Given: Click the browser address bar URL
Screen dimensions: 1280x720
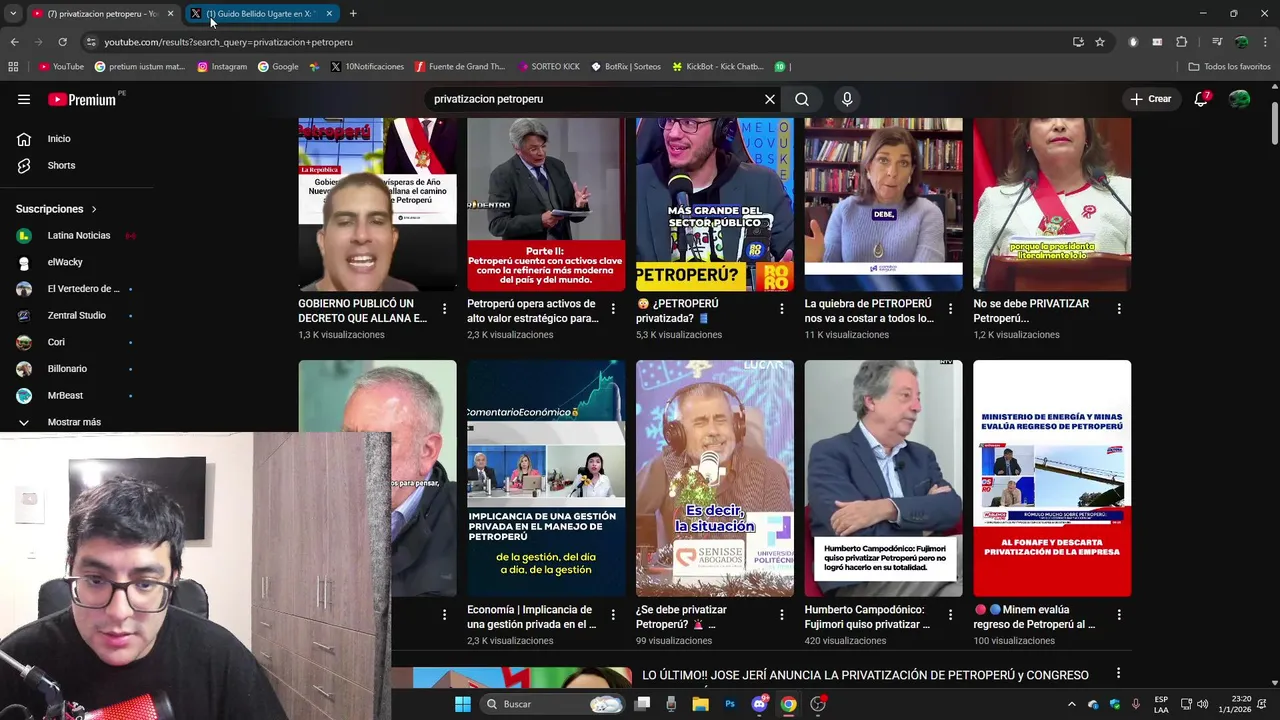Looking at the screenshot, I should [x=228, y=42].
